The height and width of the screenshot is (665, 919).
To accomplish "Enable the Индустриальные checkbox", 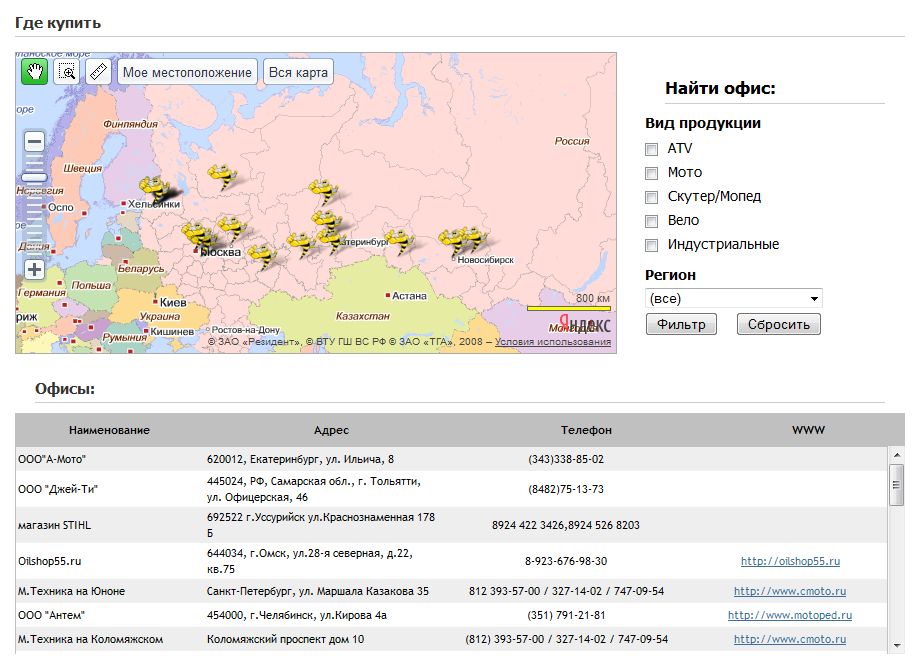I will [x=650, y=245].
